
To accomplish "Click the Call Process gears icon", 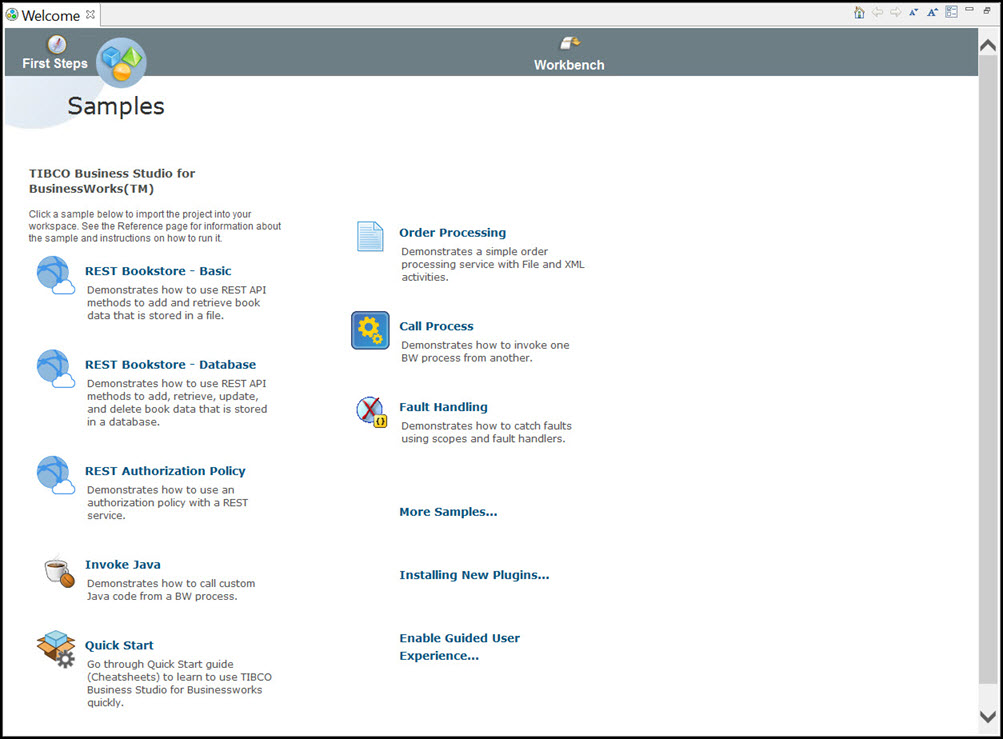I will [370, 330].
